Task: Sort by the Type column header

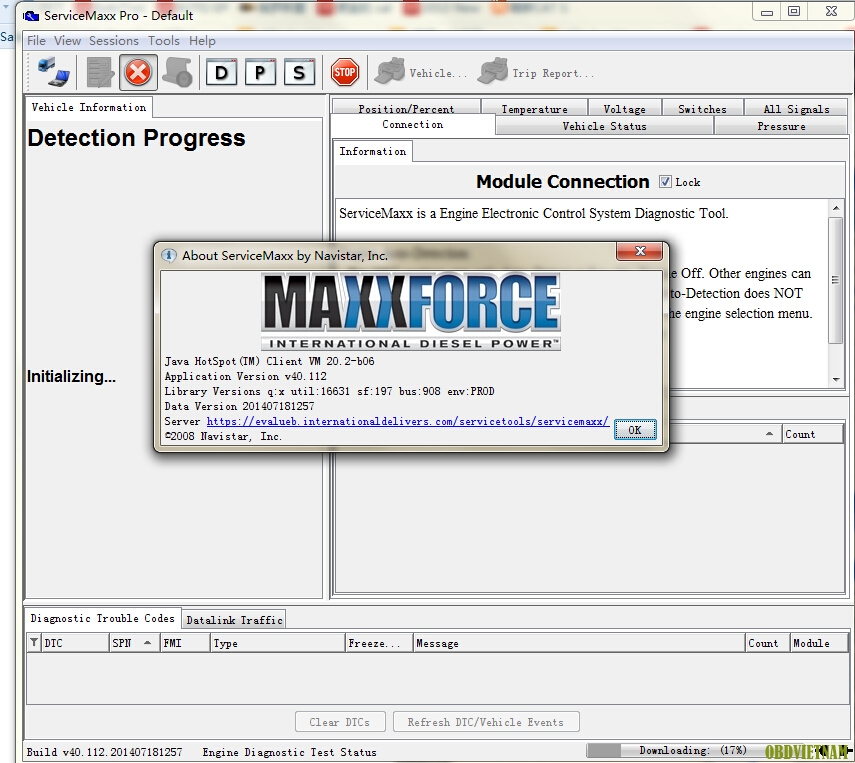Action: [278, 643]
